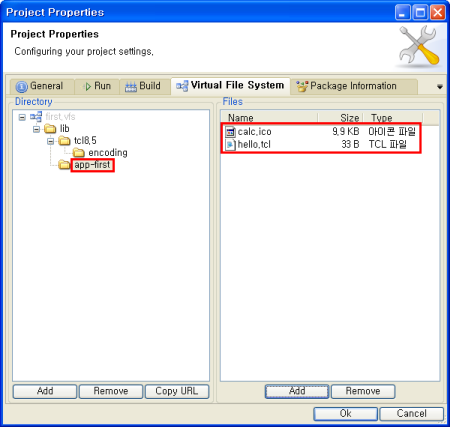
Task: Sort files by Type column header
Action: click(x=393, y=118)
